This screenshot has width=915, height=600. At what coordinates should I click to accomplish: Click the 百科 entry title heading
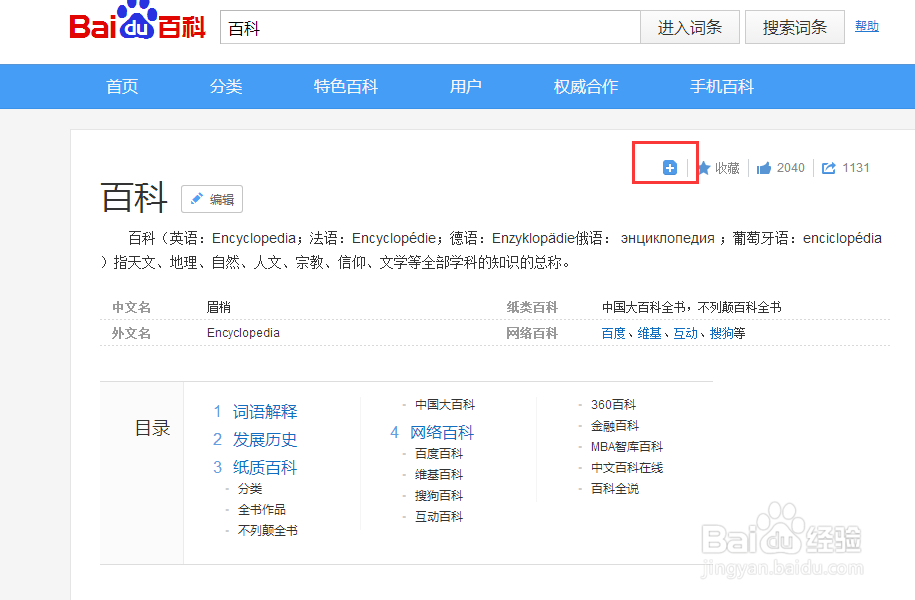pyautogui.click(x=134, y=197)
